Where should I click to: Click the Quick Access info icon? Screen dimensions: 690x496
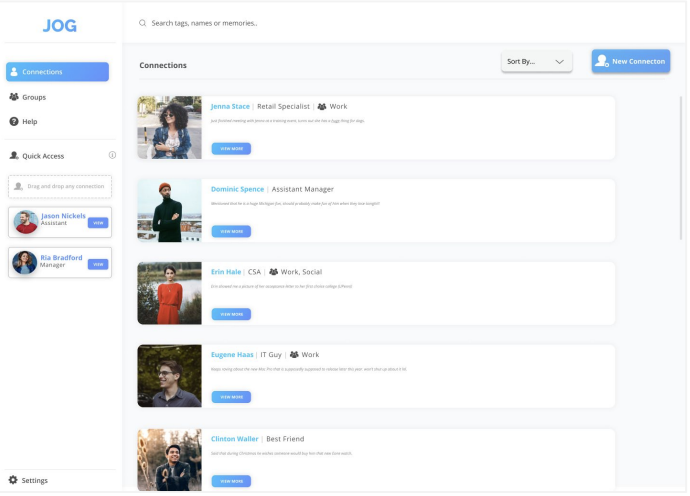tap(112, 155)
